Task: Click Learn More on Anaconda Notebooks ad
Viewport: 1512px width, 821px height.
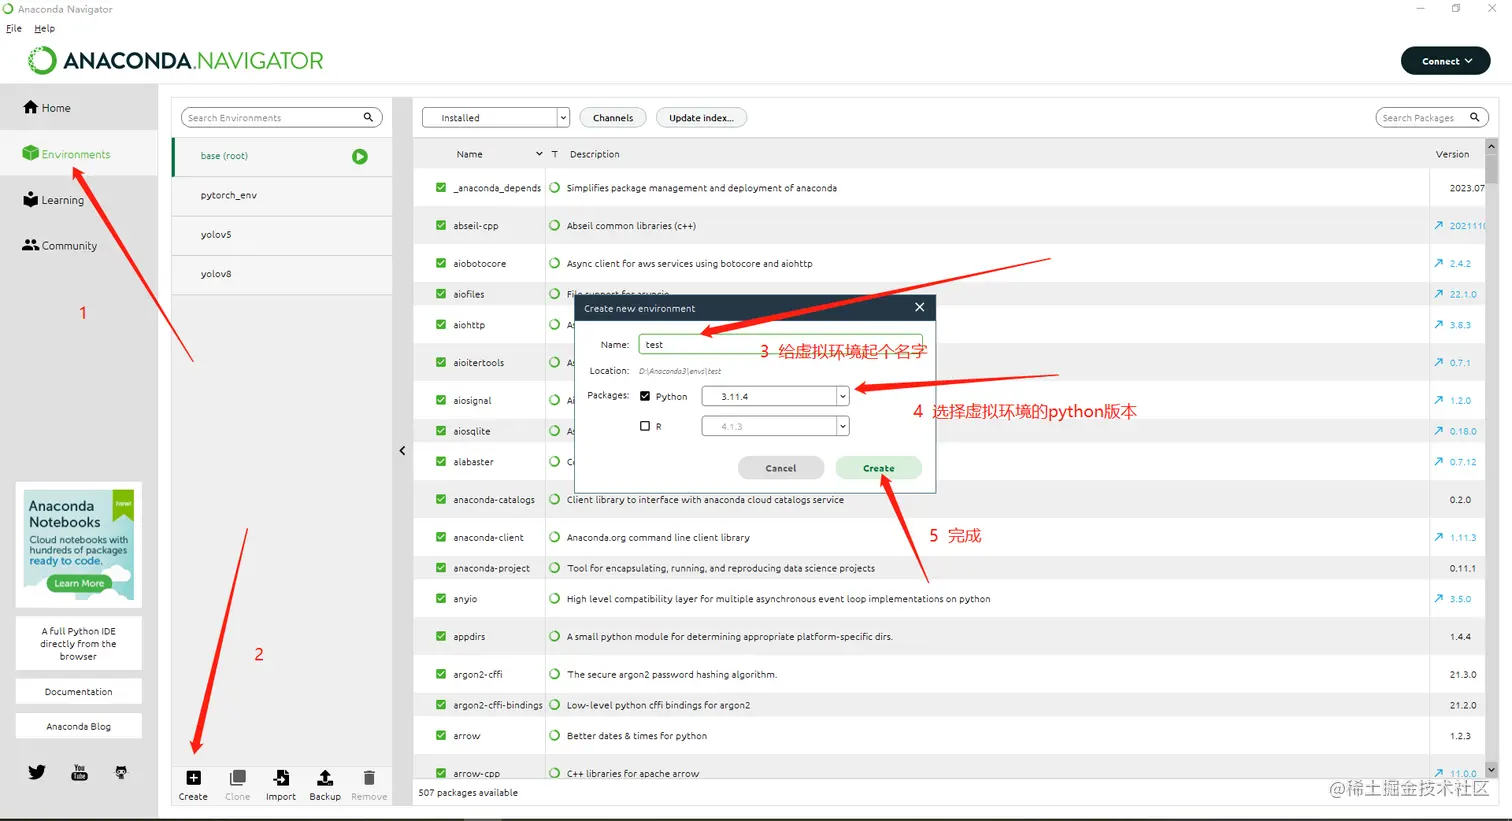Action: click(x=79, y=583)
